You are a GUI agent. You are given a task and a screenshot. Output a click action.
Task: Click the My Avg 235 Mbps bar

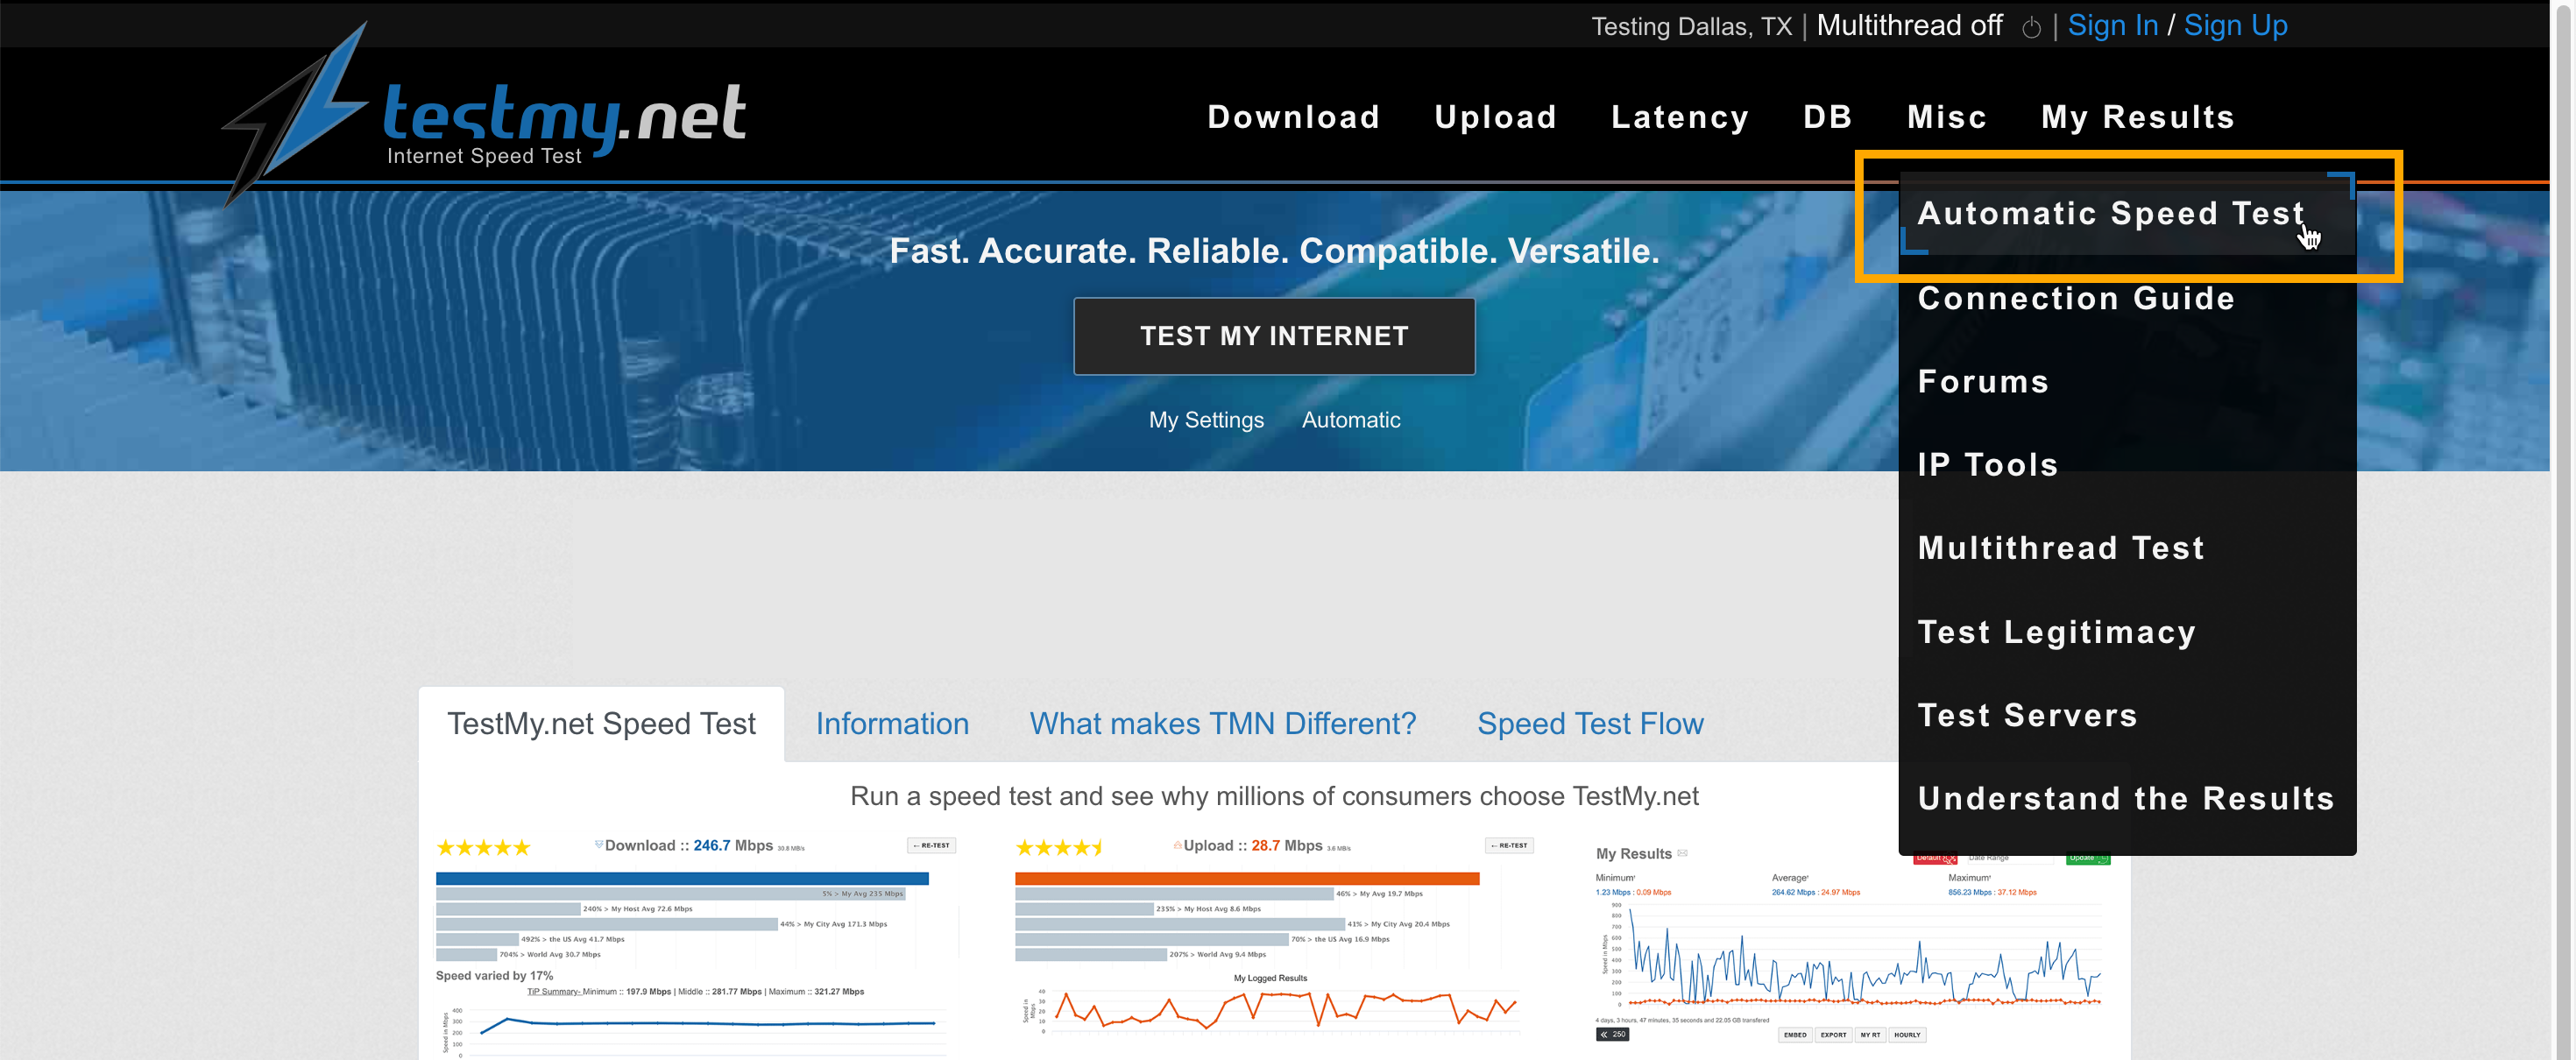[x=670, y=894]
